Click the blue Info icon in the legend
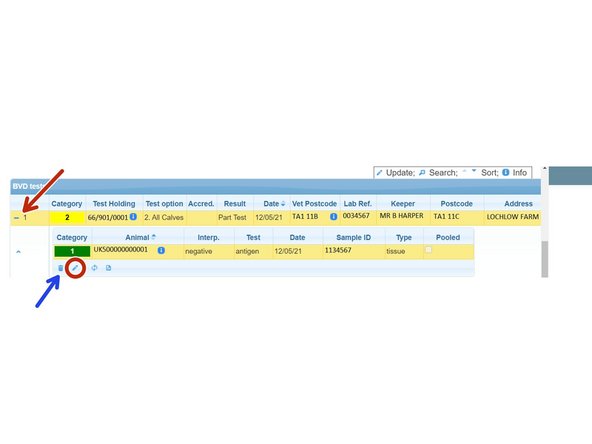 pyautogui.click(x=506, y=173)
